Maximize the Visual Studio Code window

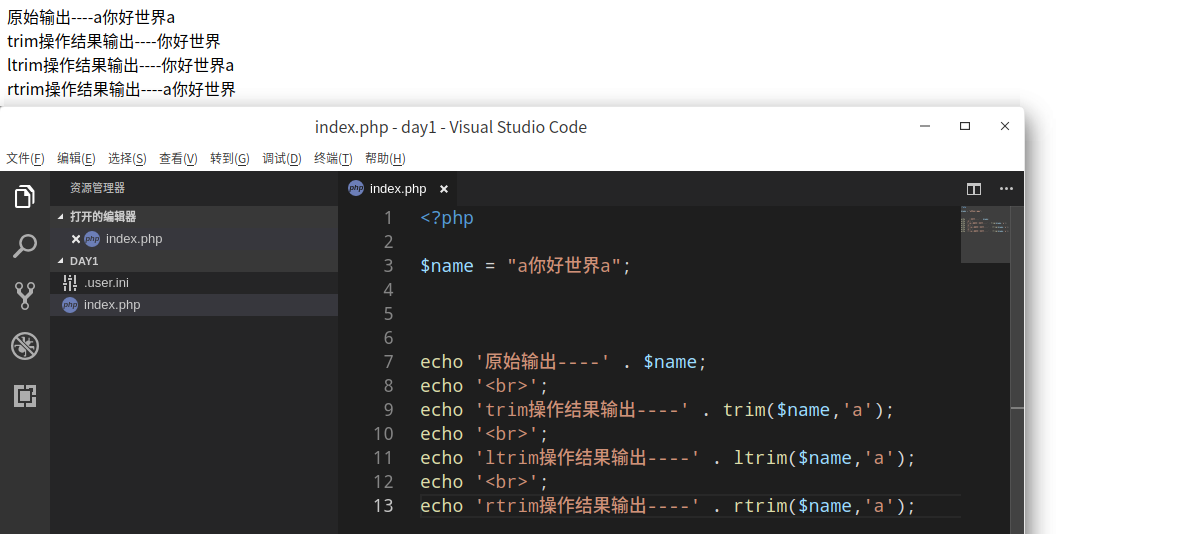(965, 126)
